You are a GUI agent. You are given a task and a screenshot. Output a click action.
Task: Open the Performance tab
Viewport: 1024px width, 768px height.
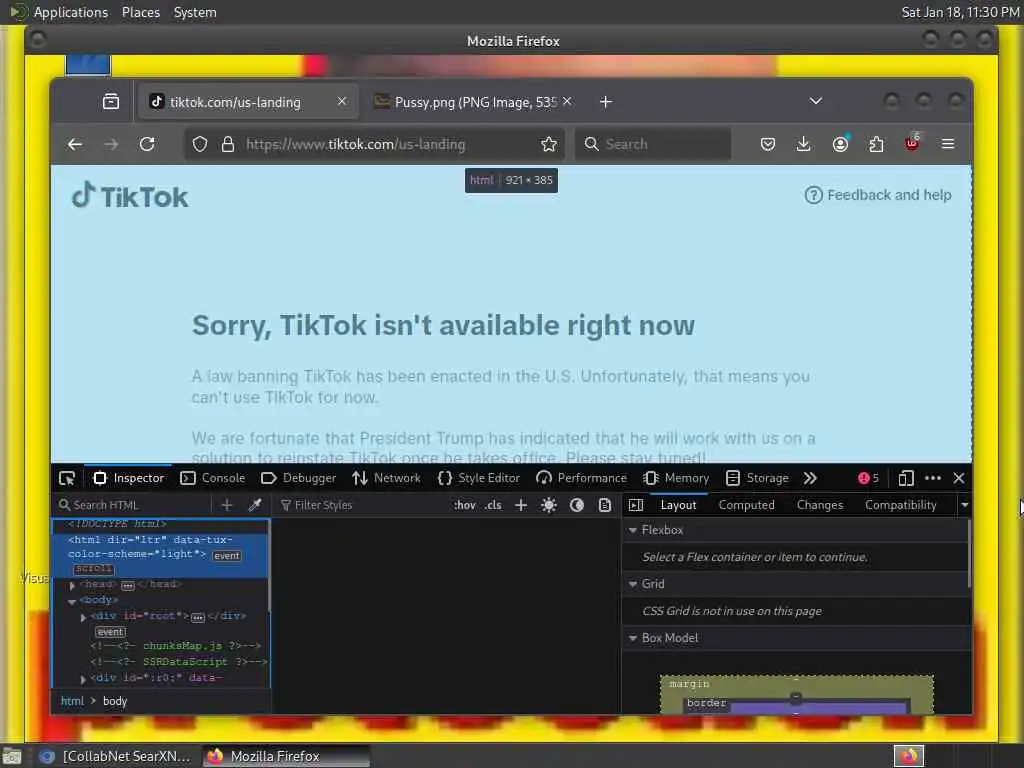(x=581, y=478)
